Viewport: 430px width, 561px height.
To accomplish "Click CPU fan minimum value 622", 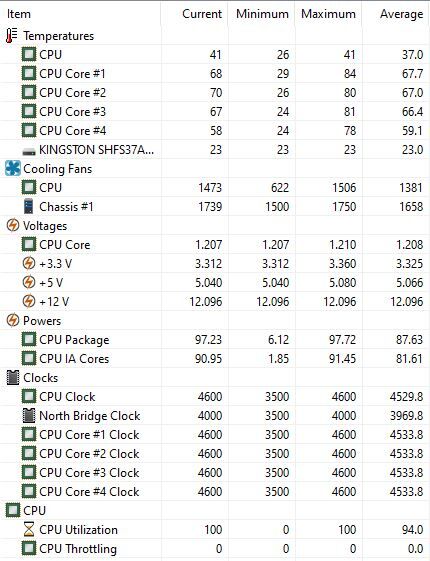I will pos(279,187).
